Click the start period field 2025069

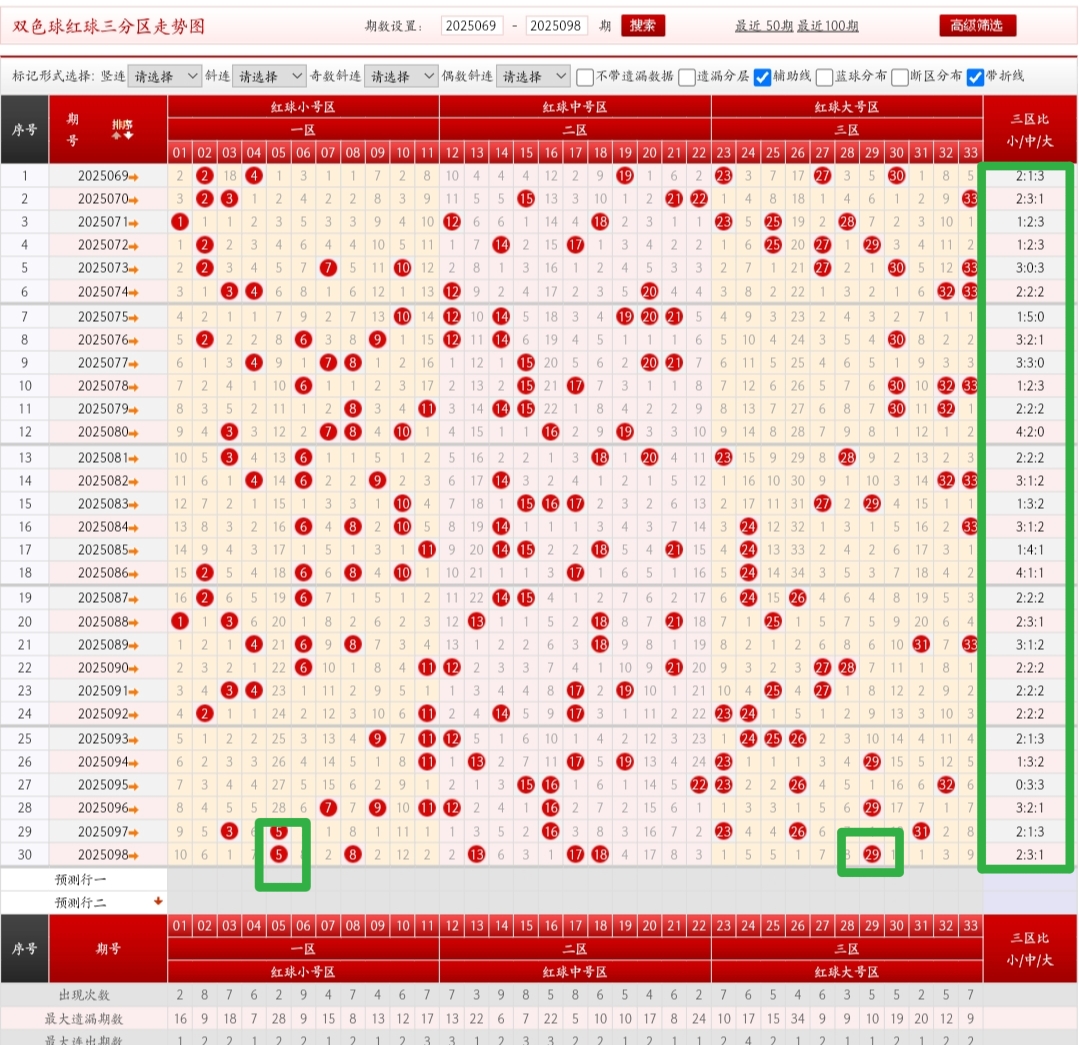472,25
